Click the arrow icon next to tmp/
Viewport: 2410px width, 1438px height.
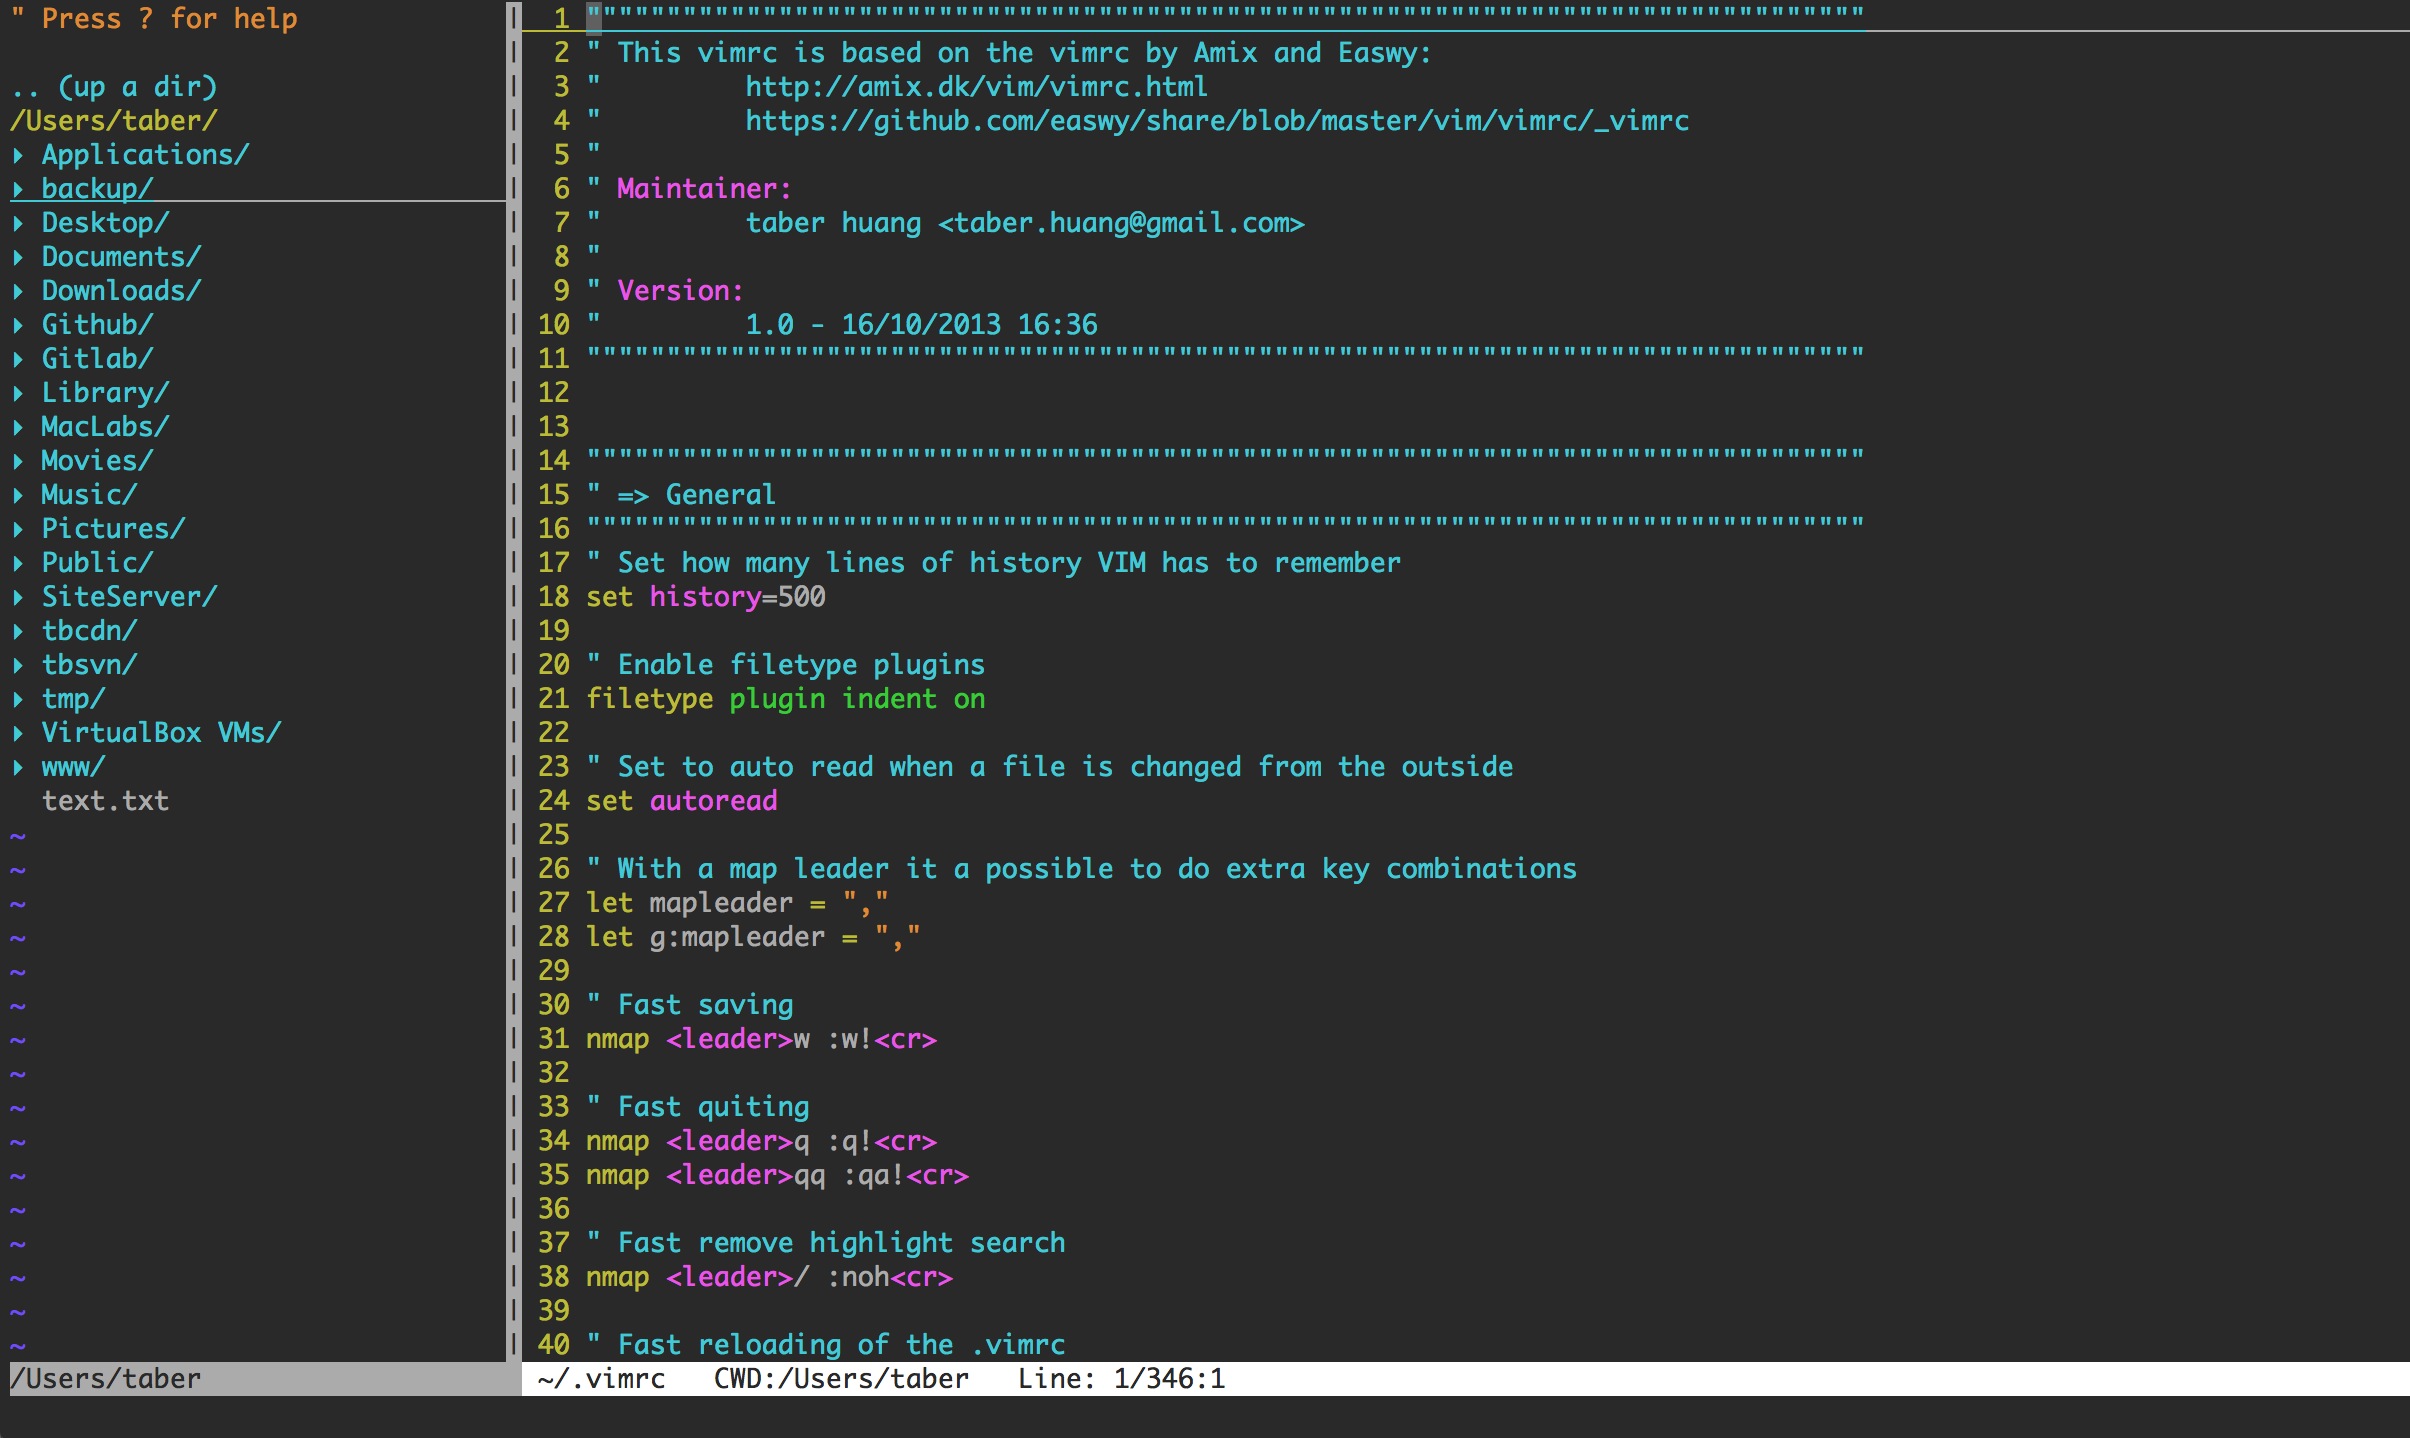point(18,699)
